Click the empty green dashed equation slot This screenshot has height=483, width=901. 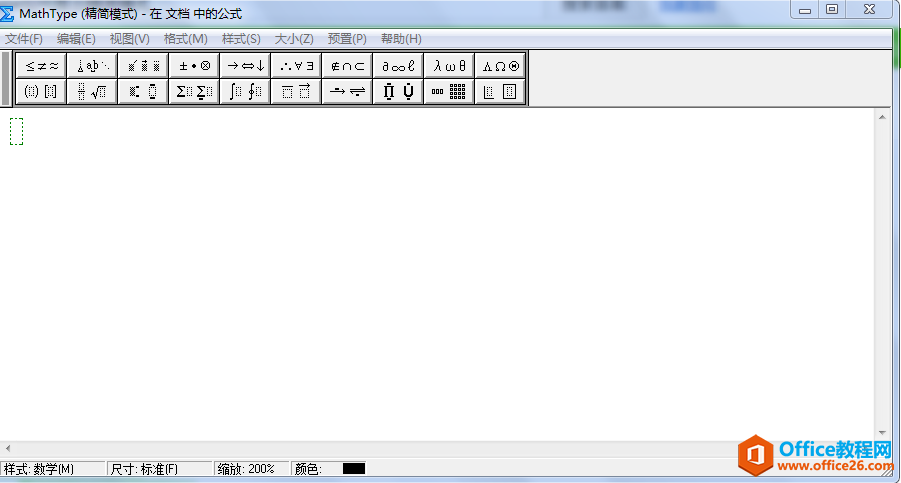coord(17,132)
